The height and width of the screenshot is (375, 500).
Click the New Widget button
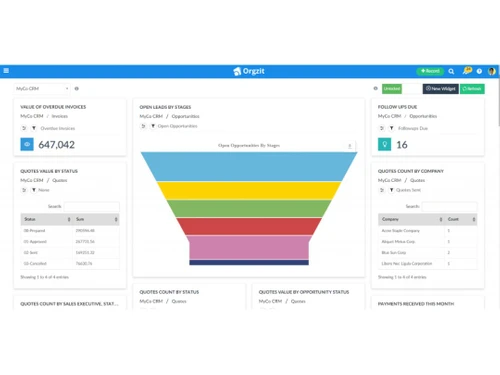(x=441, y=89)
